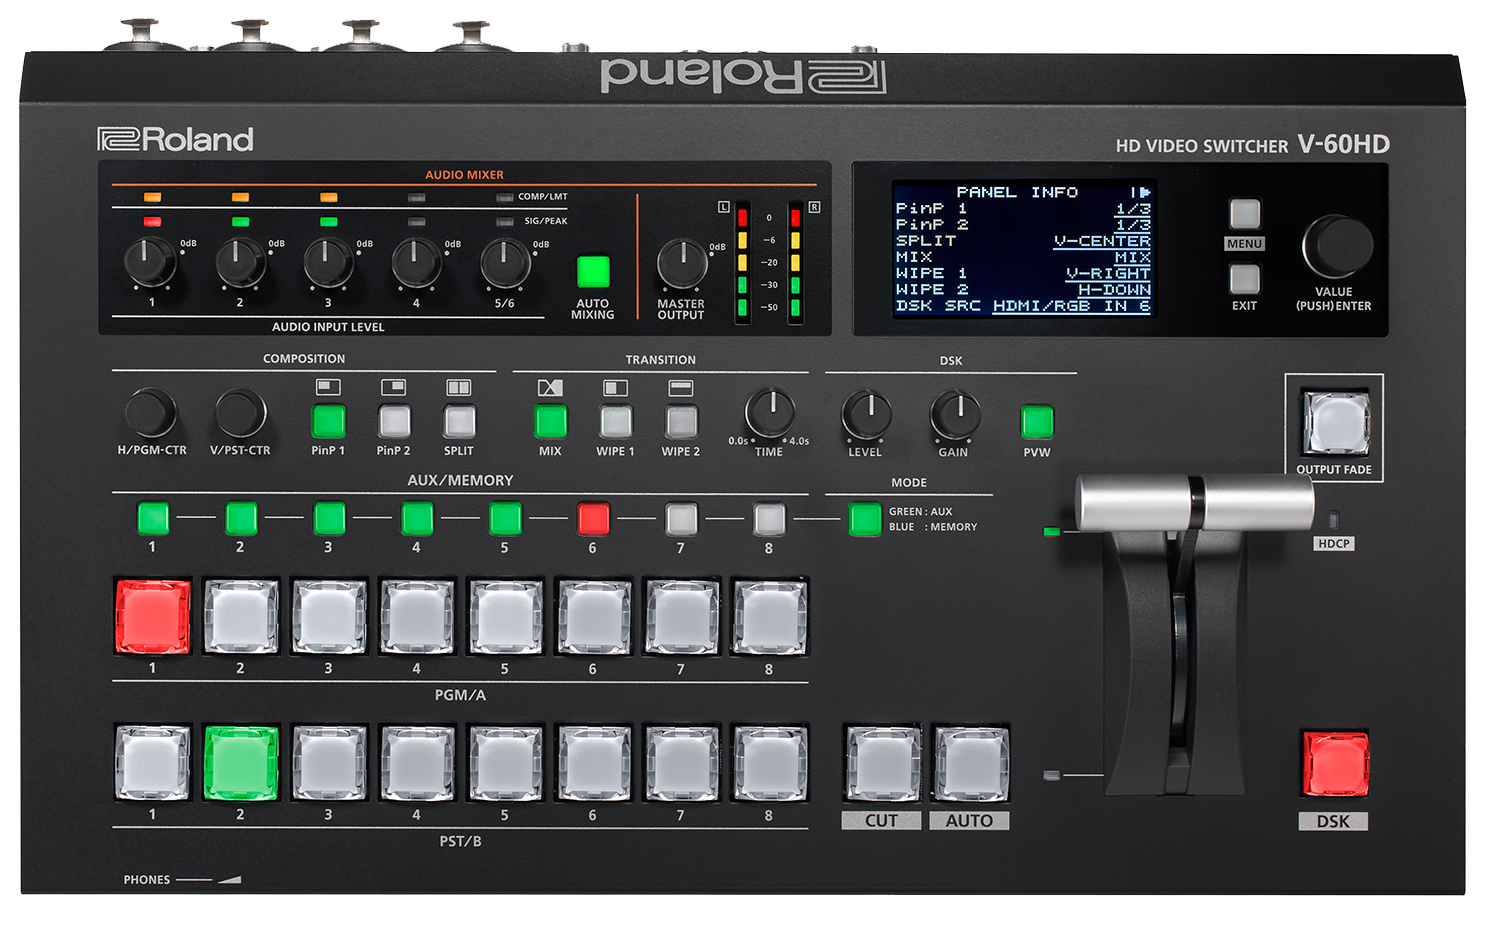Viewport: 1500px width, 931px height.
Task: Toggle the red DSK button
Action: coord(1335,764)
